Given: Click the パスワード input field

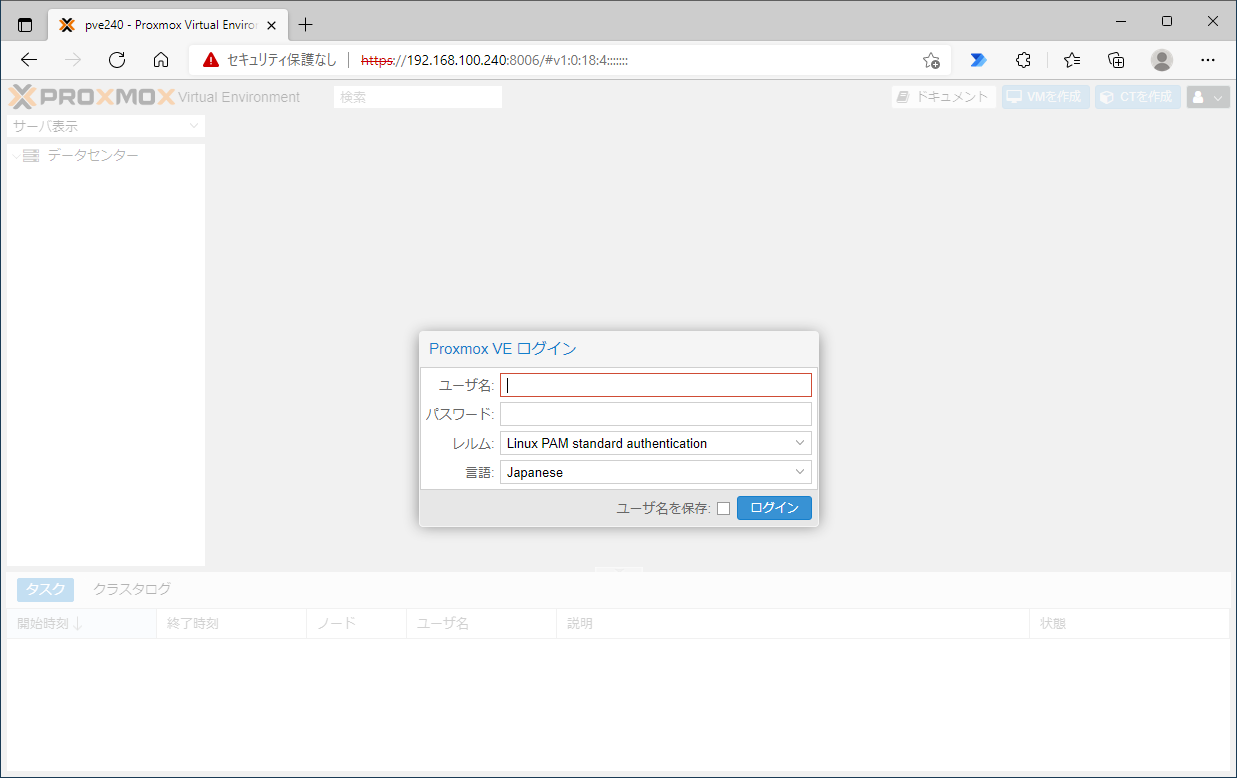Looking at the screenshot, I should pyautogui.click(x=656, y=414).
